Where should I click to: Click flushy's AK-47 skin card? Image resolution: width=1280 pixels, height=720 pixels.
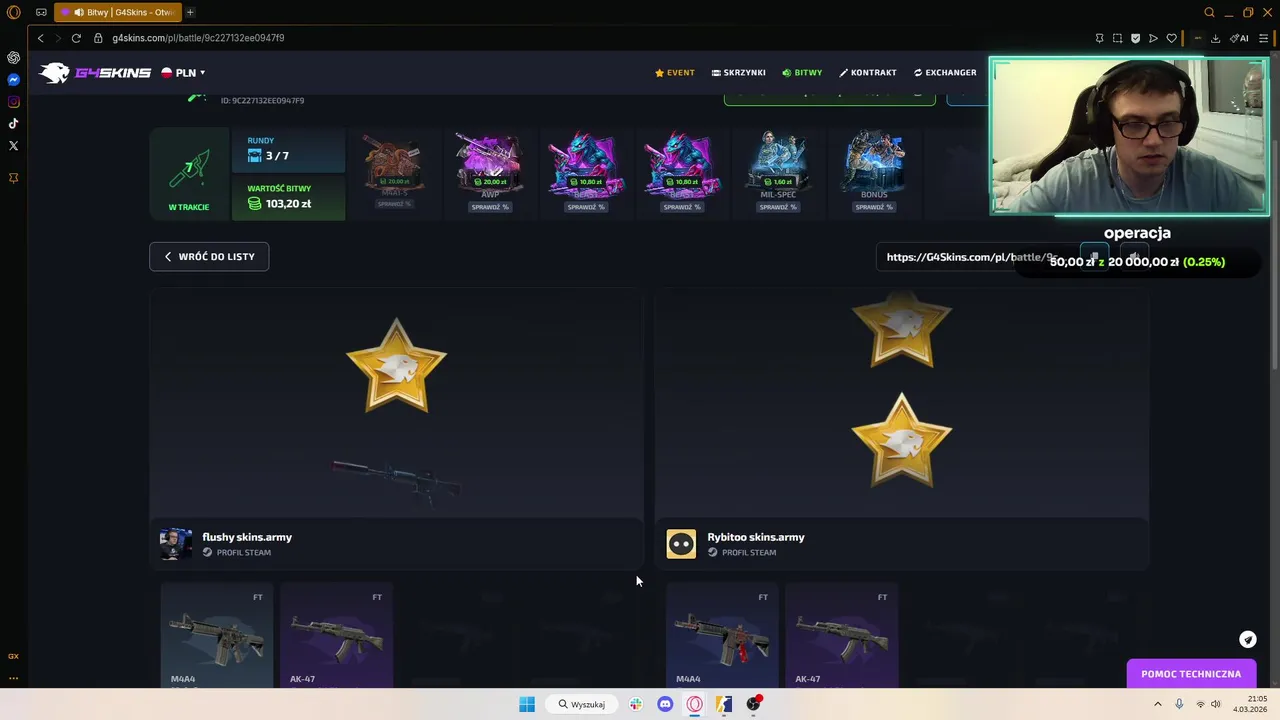coord(336,637)
